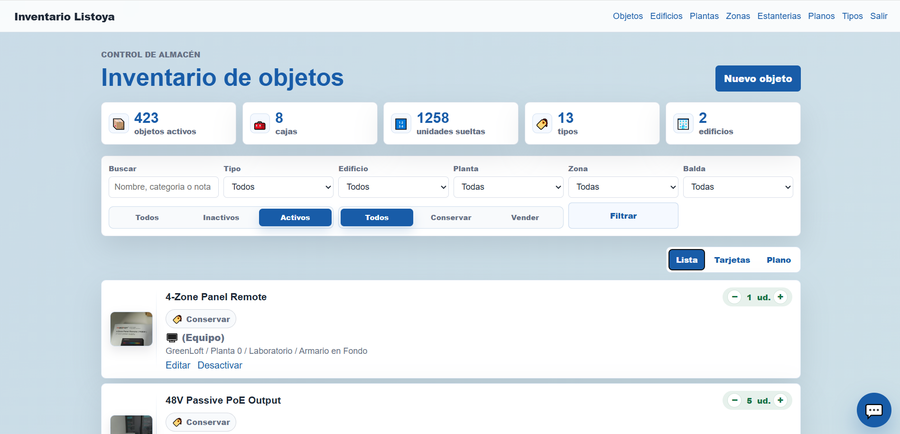Open the Edificio dropdown

point(393,187)
